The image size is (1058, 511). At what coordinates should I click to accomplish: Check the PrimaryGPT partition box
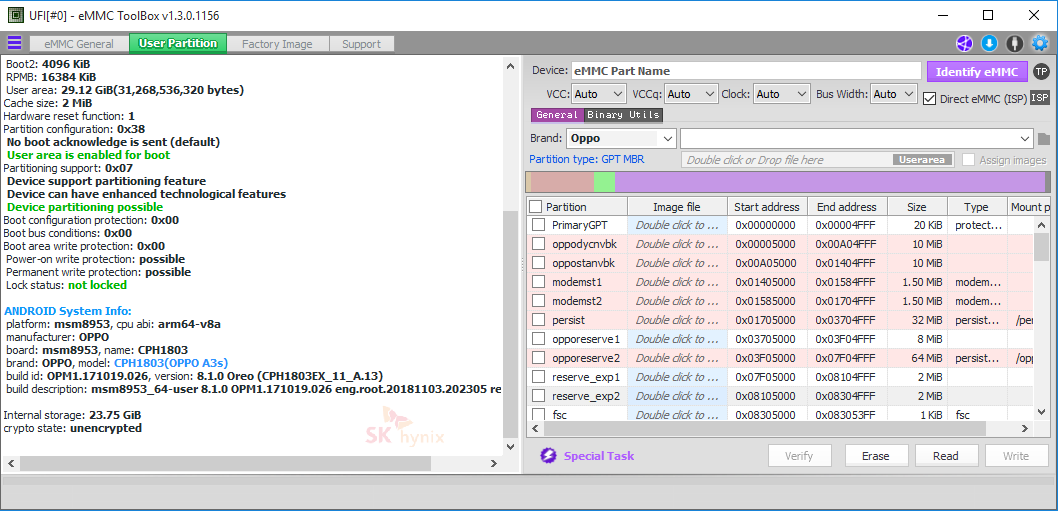coord(538,225)
